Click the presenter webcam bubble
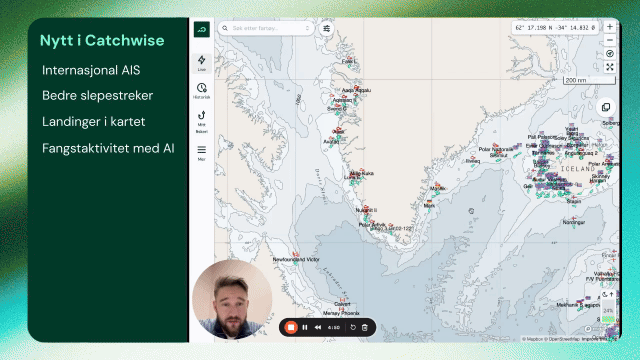Viewport: 640px width, 360px height. (232, 299)
